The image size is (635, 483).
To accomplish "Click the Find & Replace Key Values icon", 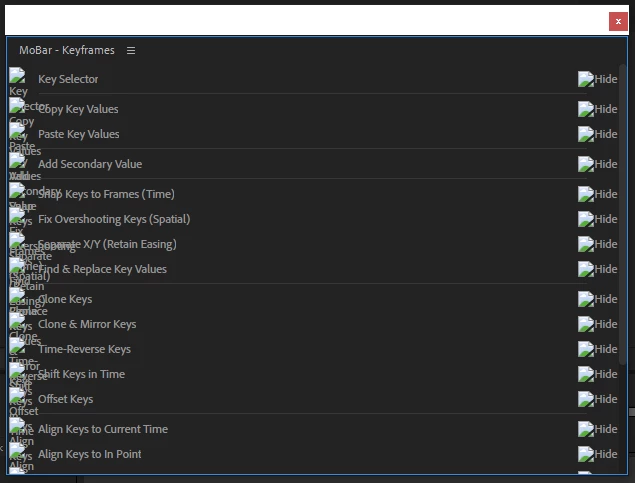I will (x=17, y=266).
